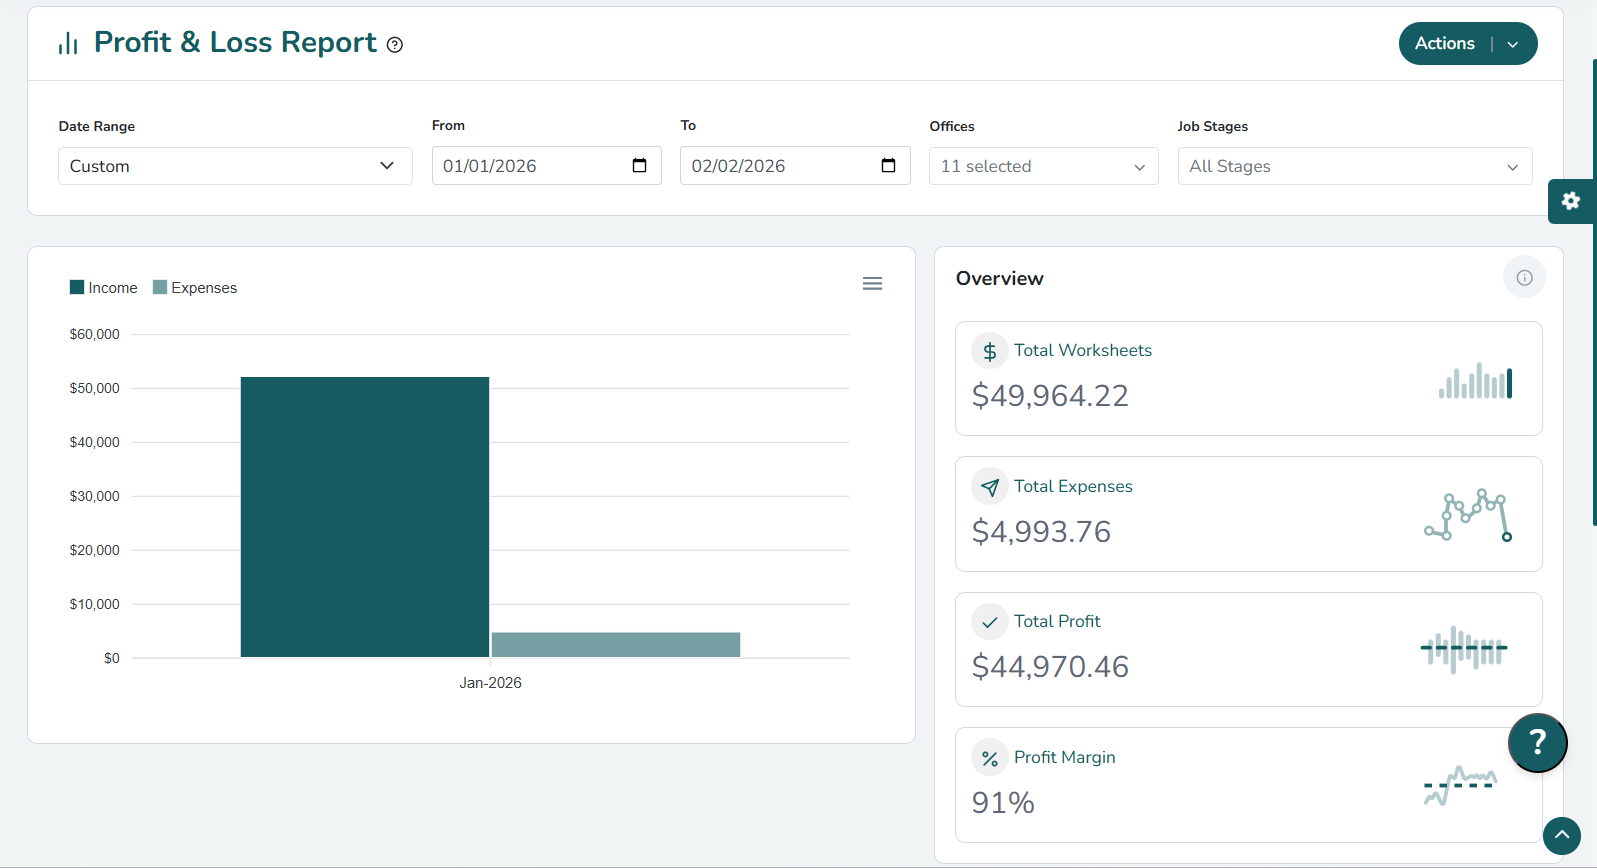Screen dimensions: 1597x868
Task: Click the Total Expenses paper plane icon
Action: (989, 487)
